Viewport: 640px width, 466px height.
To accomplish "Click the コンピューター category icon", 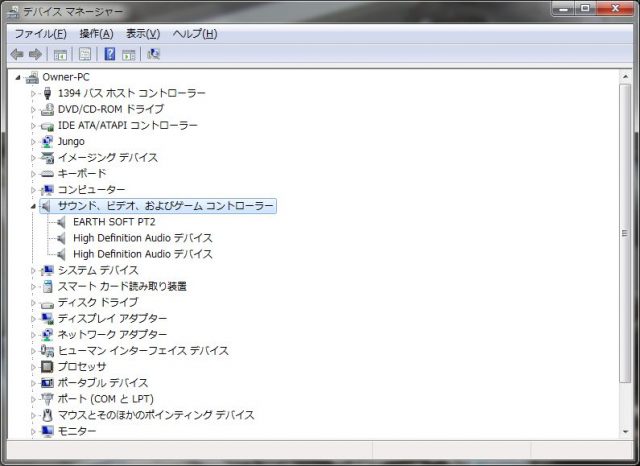I will click(x=47, y=190).
